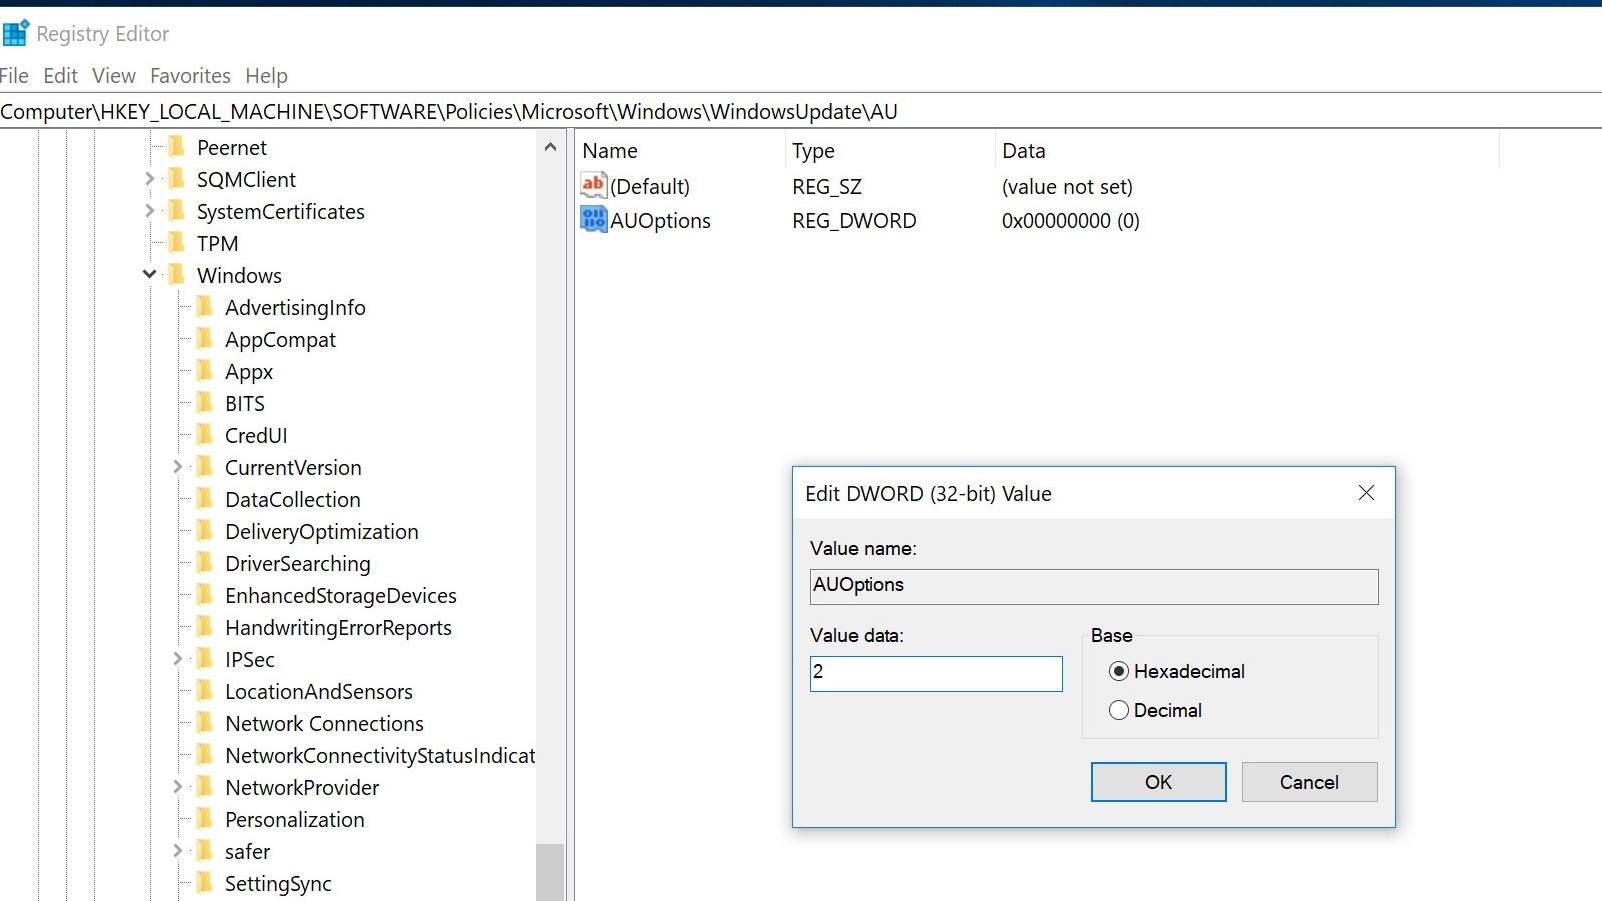Click the registry path address bar
Viewport: 1602px width, 901px height.
(800, 112)
